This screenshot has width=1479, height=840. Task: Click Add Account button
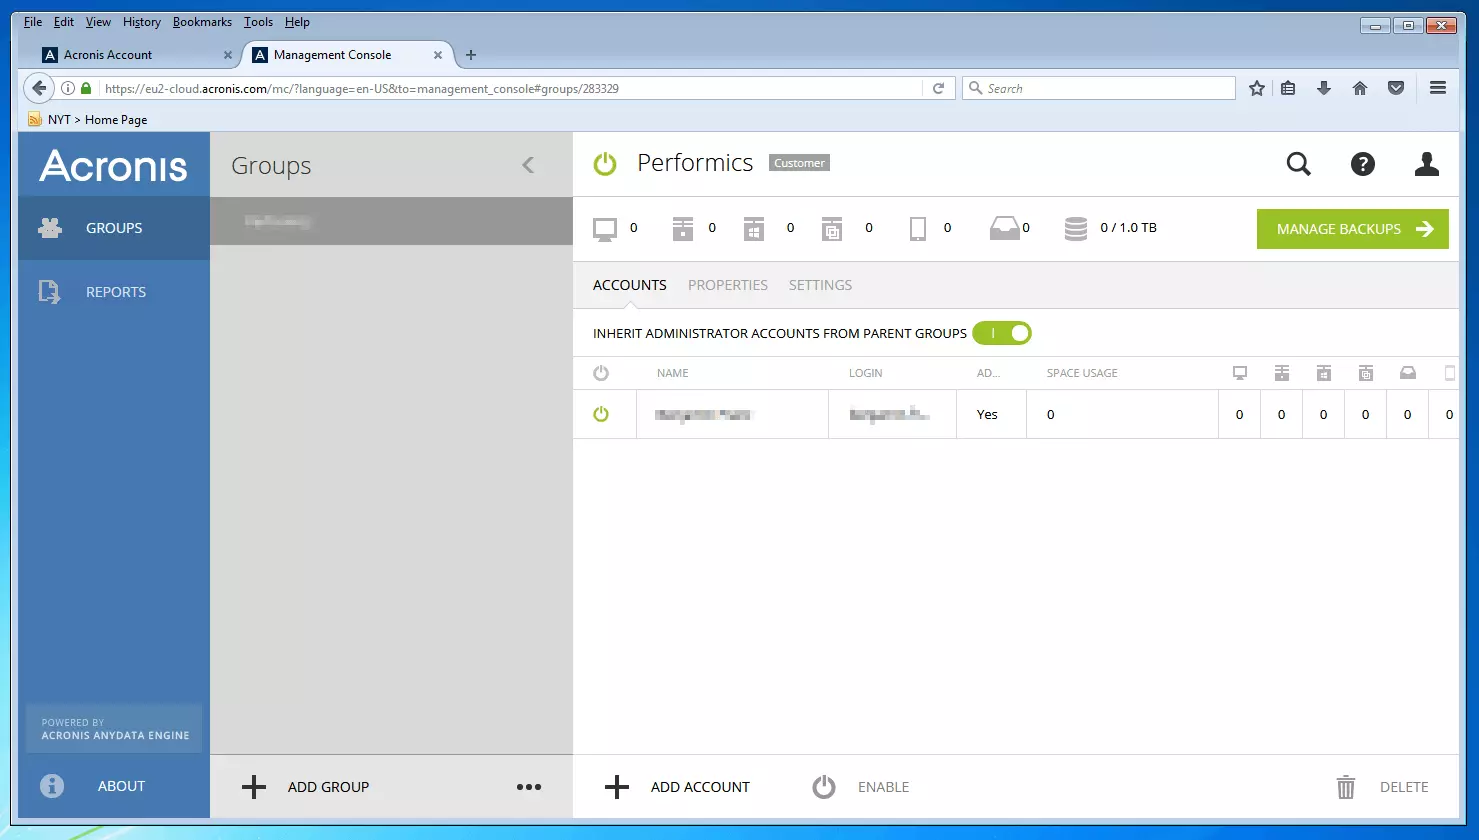pyautogui.click(x=678, y=787)
